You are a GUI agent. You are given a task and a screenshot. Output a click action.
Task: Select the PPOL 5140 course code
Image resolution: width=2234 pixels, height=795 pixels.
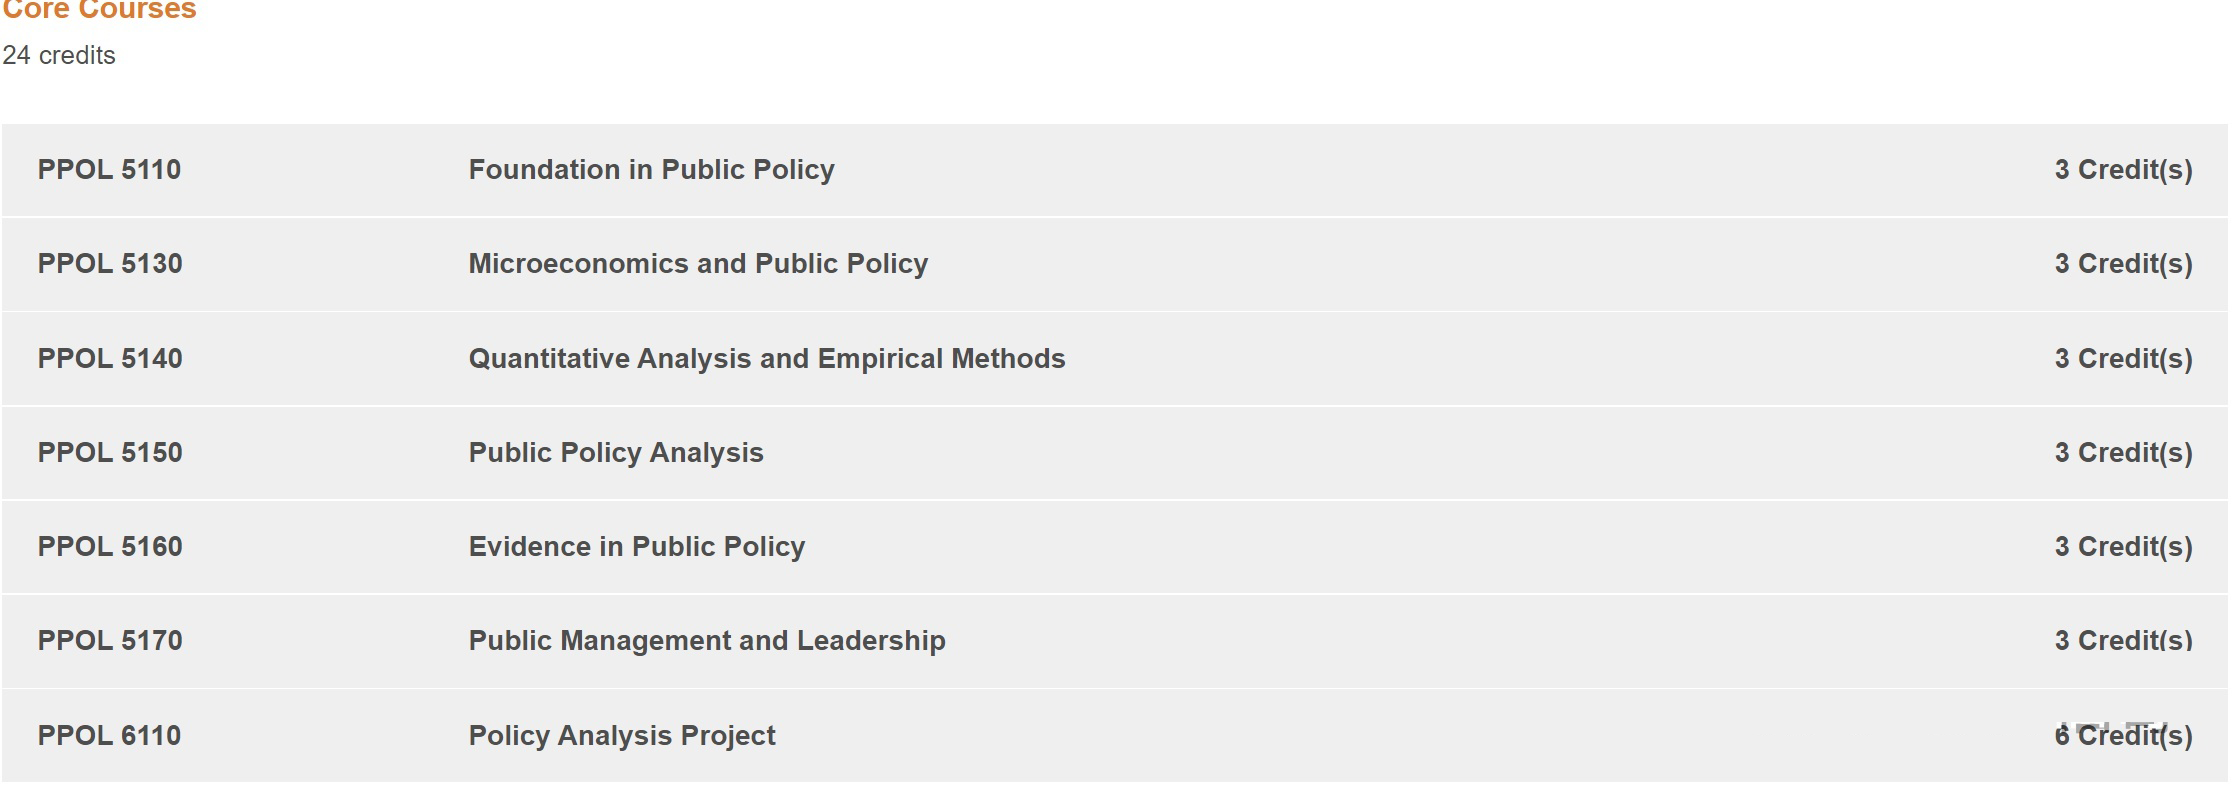(110, 359)
